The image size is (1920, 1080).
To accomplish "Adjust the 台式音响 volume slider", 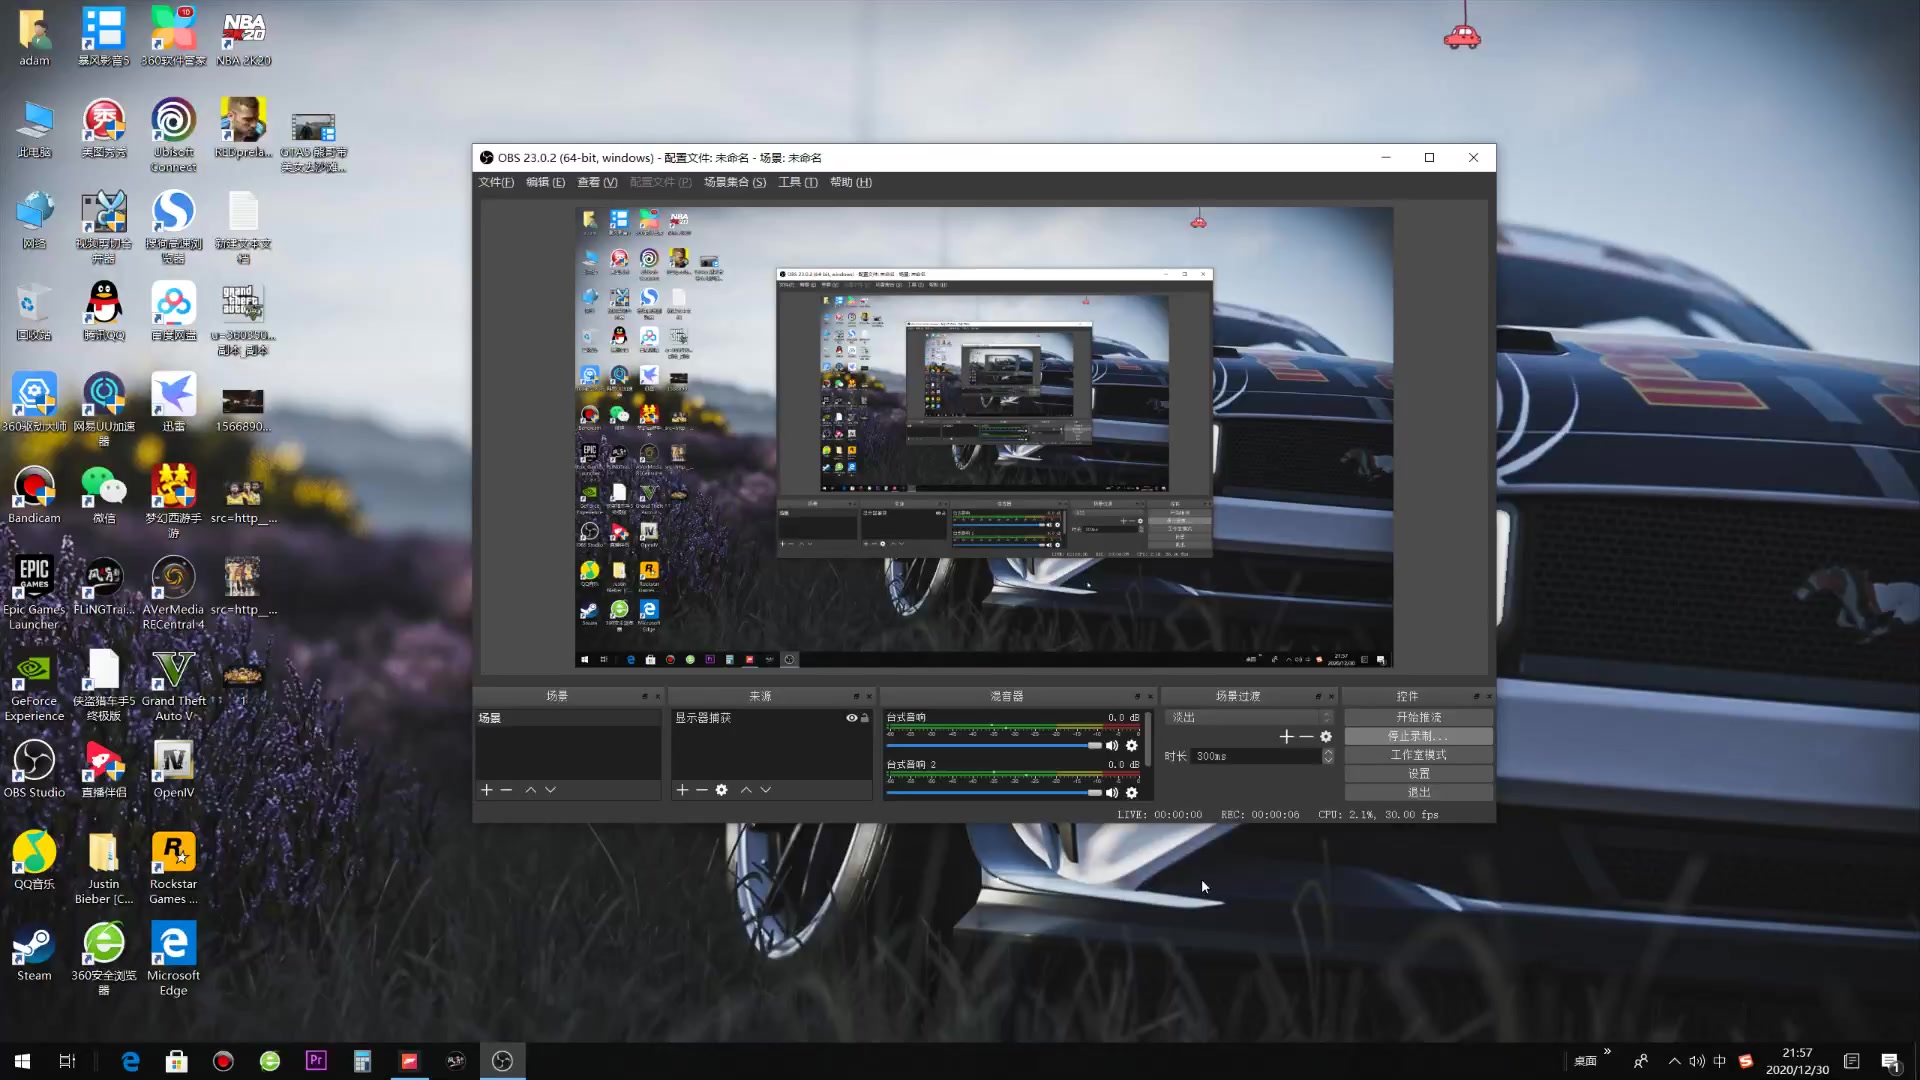I will click(993, 746).
